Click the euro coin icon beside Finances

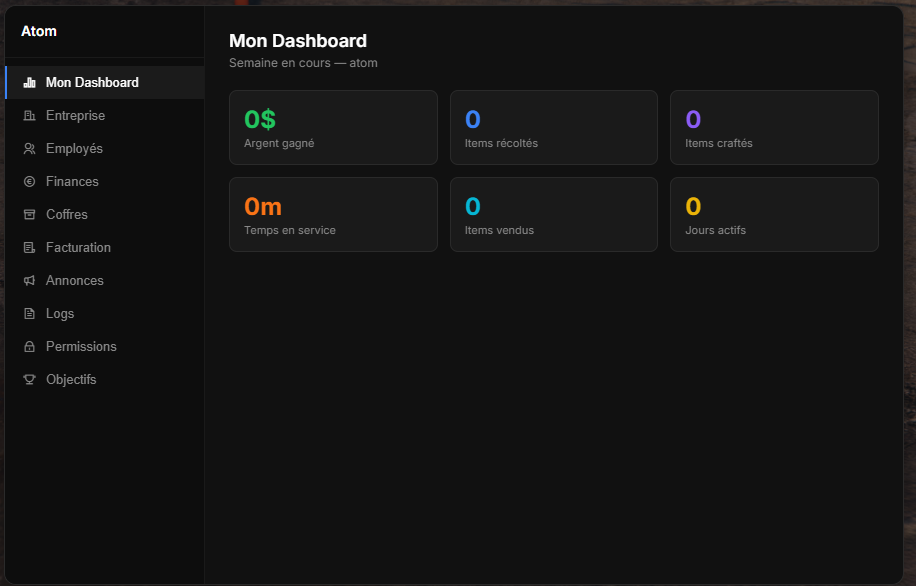pyautogui.click(x=29, y=182)
